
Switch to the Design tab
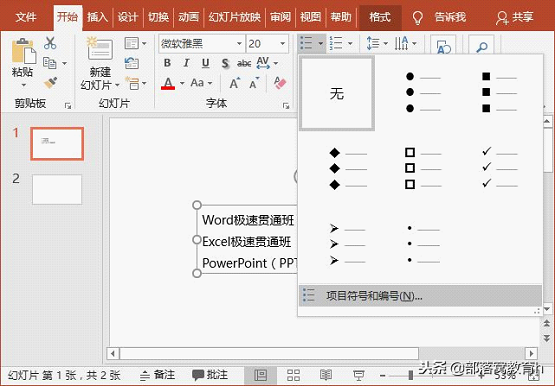127,17
